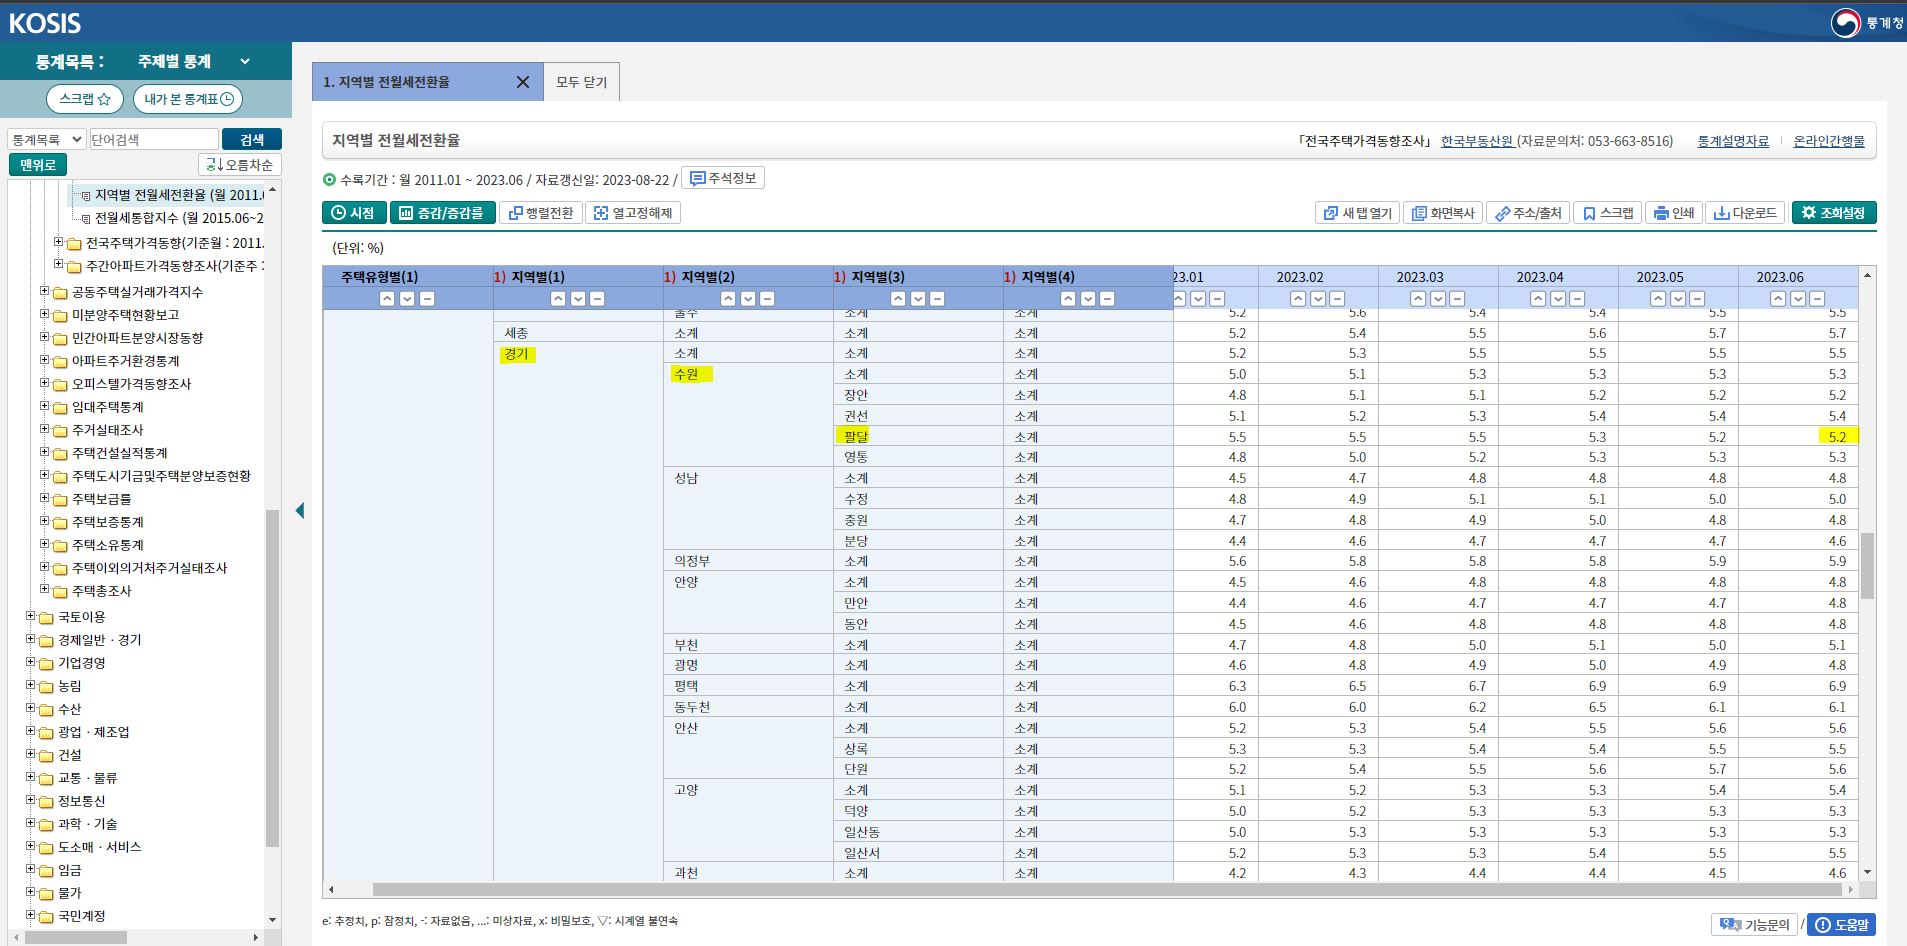Screen dimensions: 1907x946
Task: Close the 지역별 전월세전환율 tab
Action: [522, 82]
